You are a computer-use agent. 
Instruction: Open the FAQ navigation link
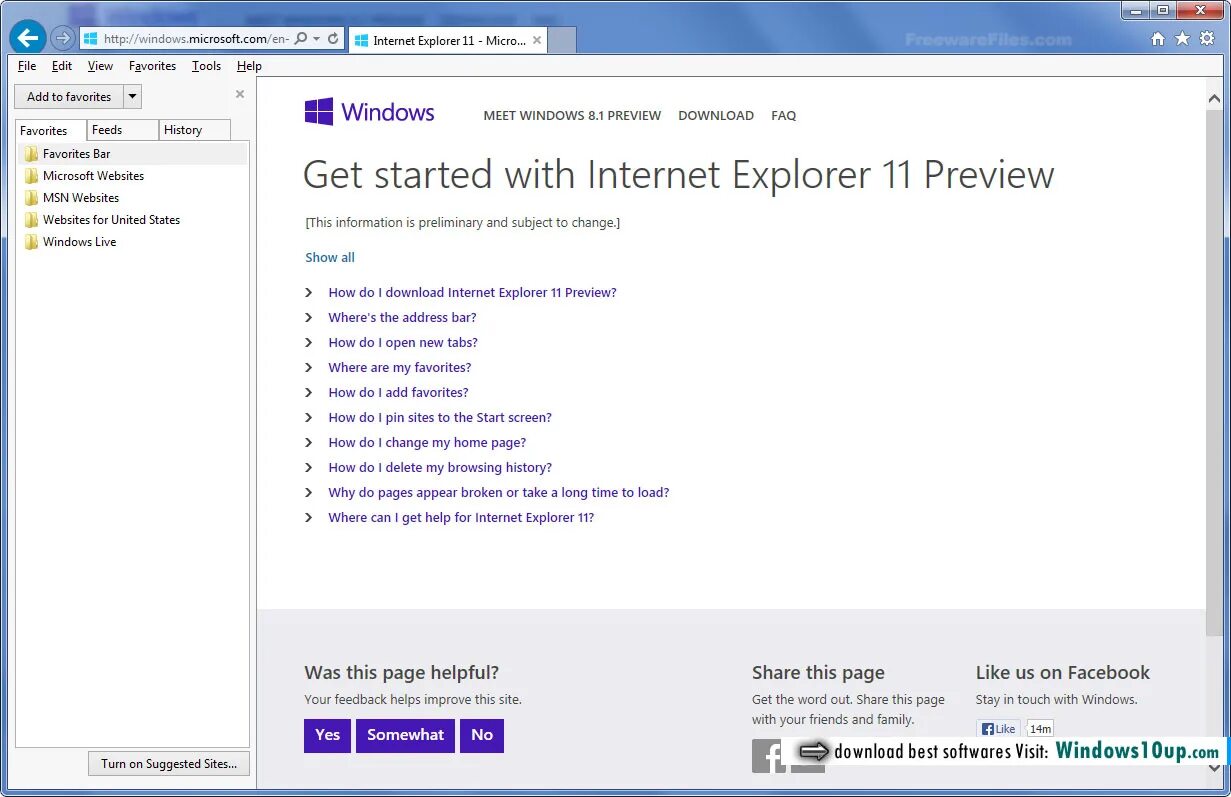pyautogui.click(x=784, y=116)
